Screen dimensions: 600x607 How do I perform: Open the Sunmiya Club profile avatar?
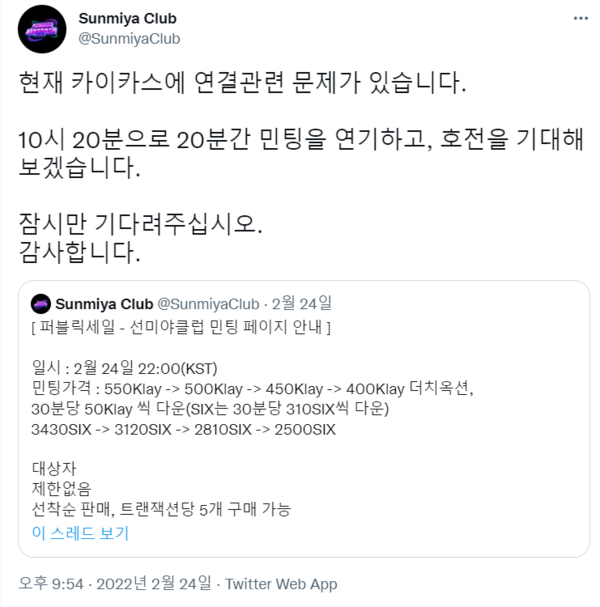coord(42,29)
